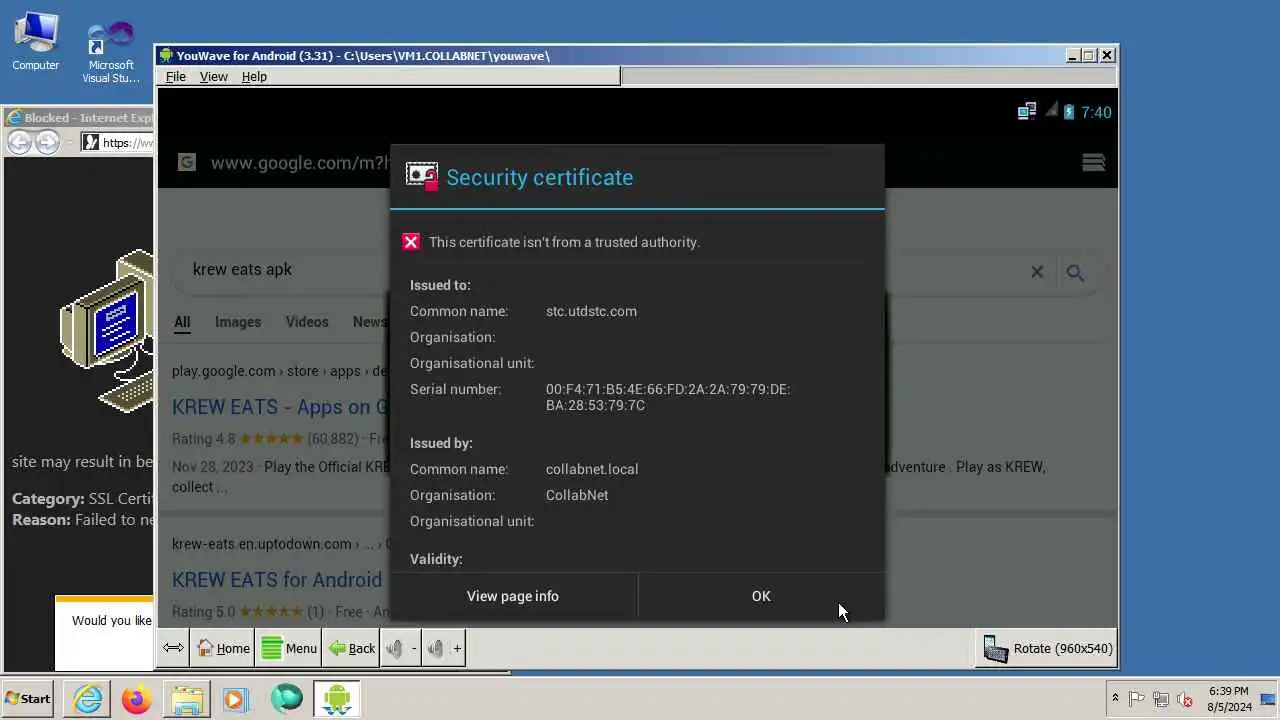Viewport: 1280px width, 720px height.
Task: Lower volume with speaker minus button
Action: click(x=401, y=648)
